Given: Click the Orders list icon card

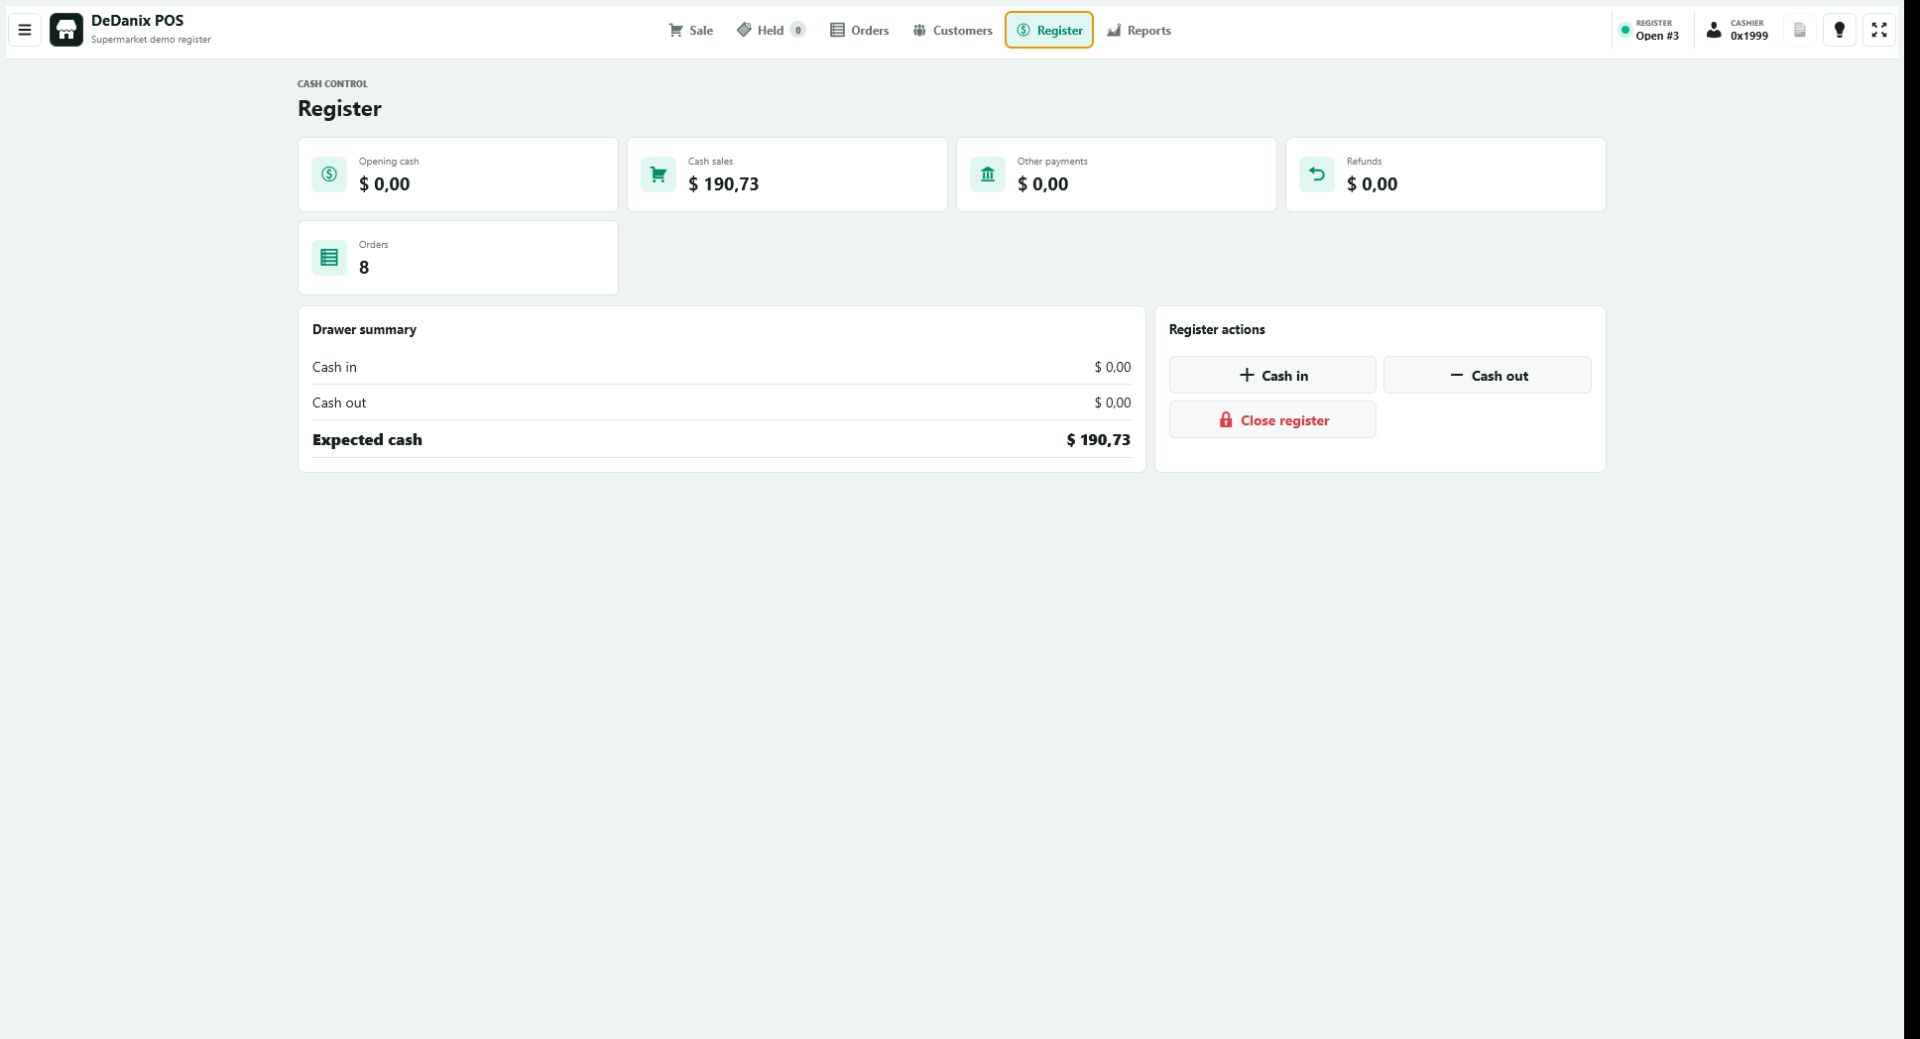Looking at the screenshot, I should pos(329,257).
